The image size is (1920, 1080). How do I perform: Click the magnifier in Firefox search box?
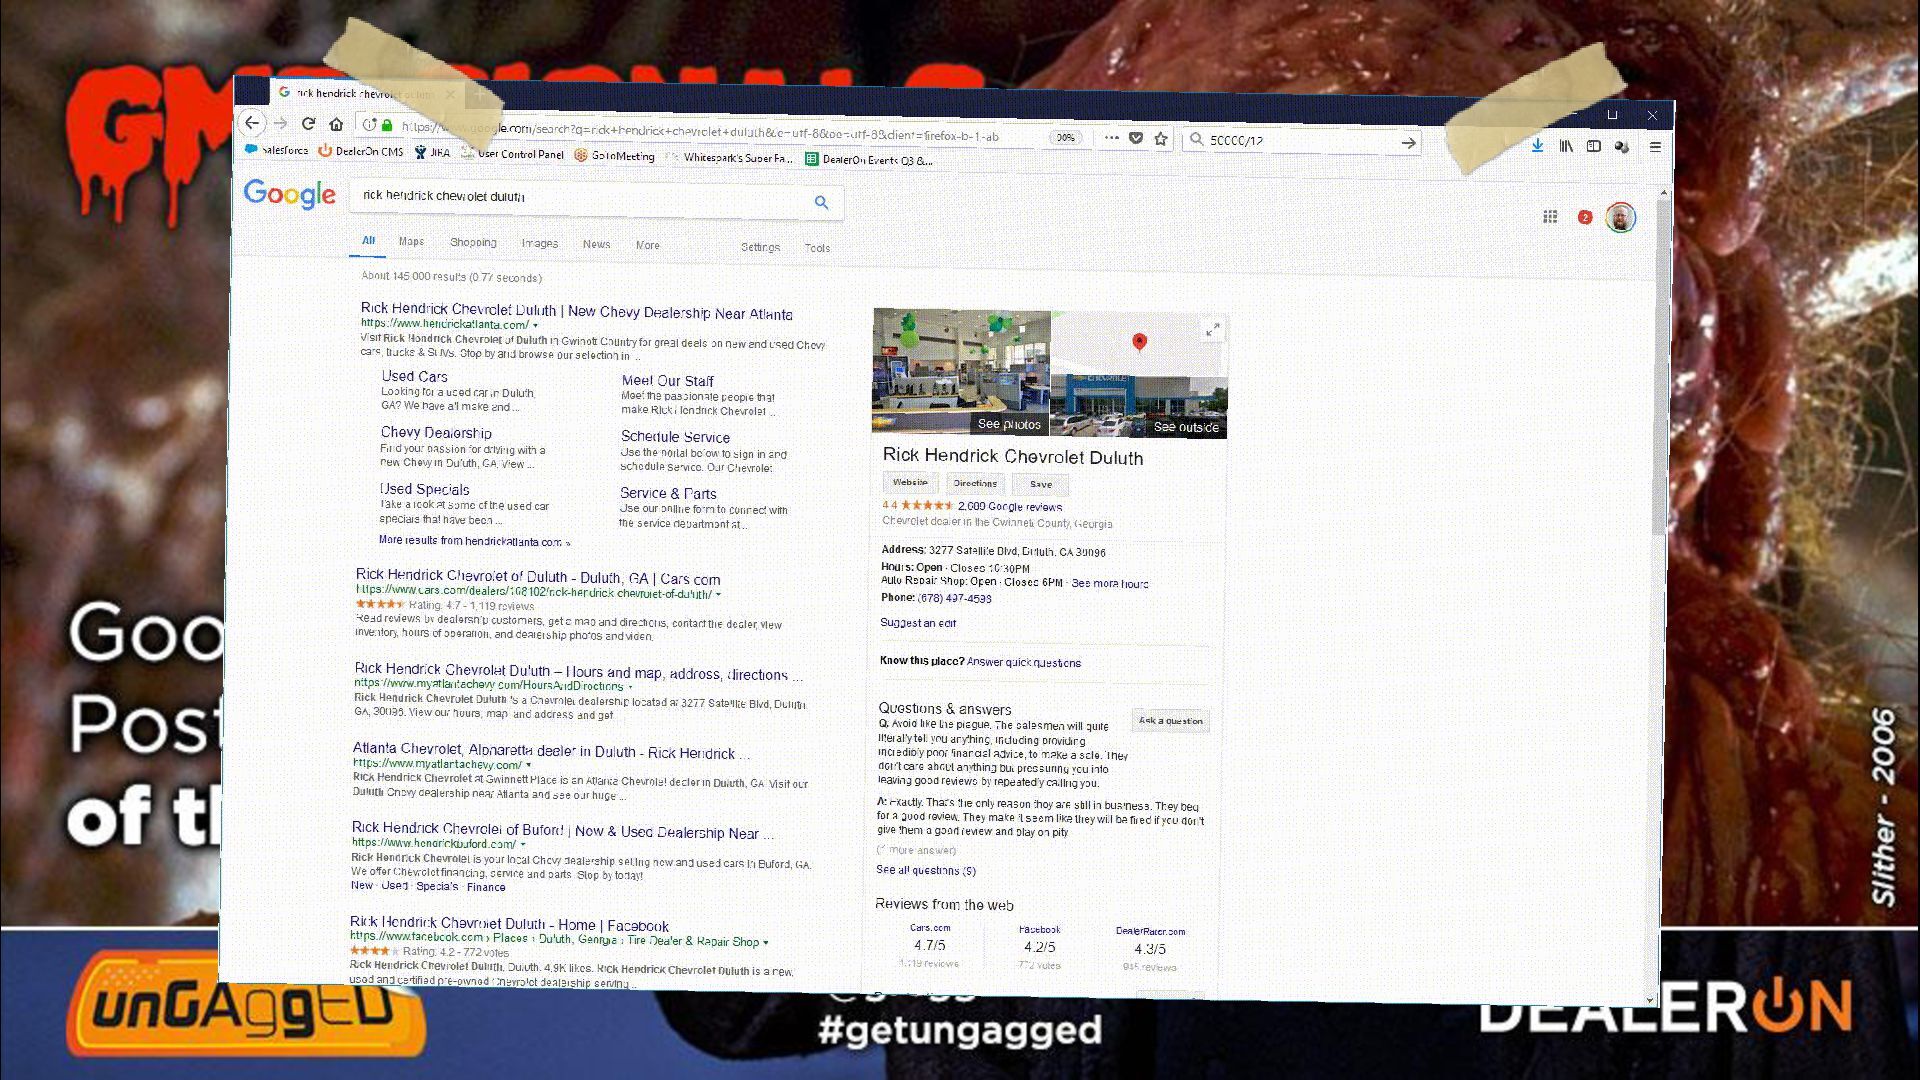click(1196, 140)
